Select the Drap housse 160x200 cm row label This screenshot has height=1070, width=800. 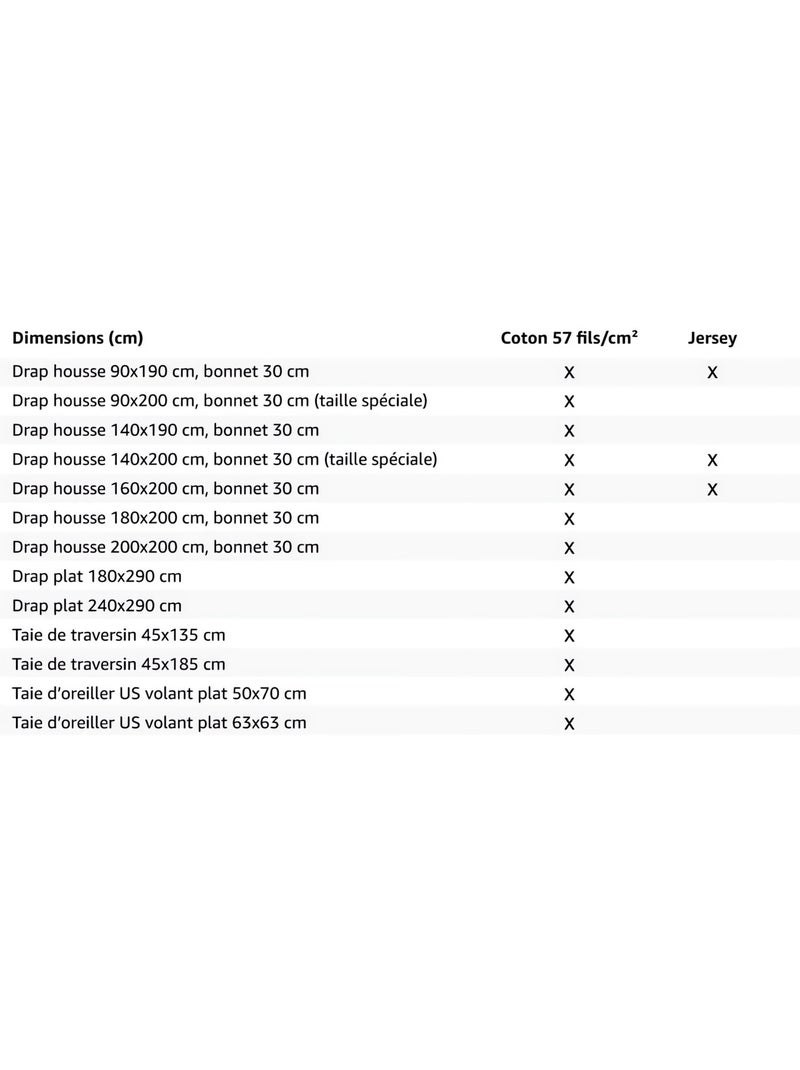pyautogui.click(x=166, y=489)
